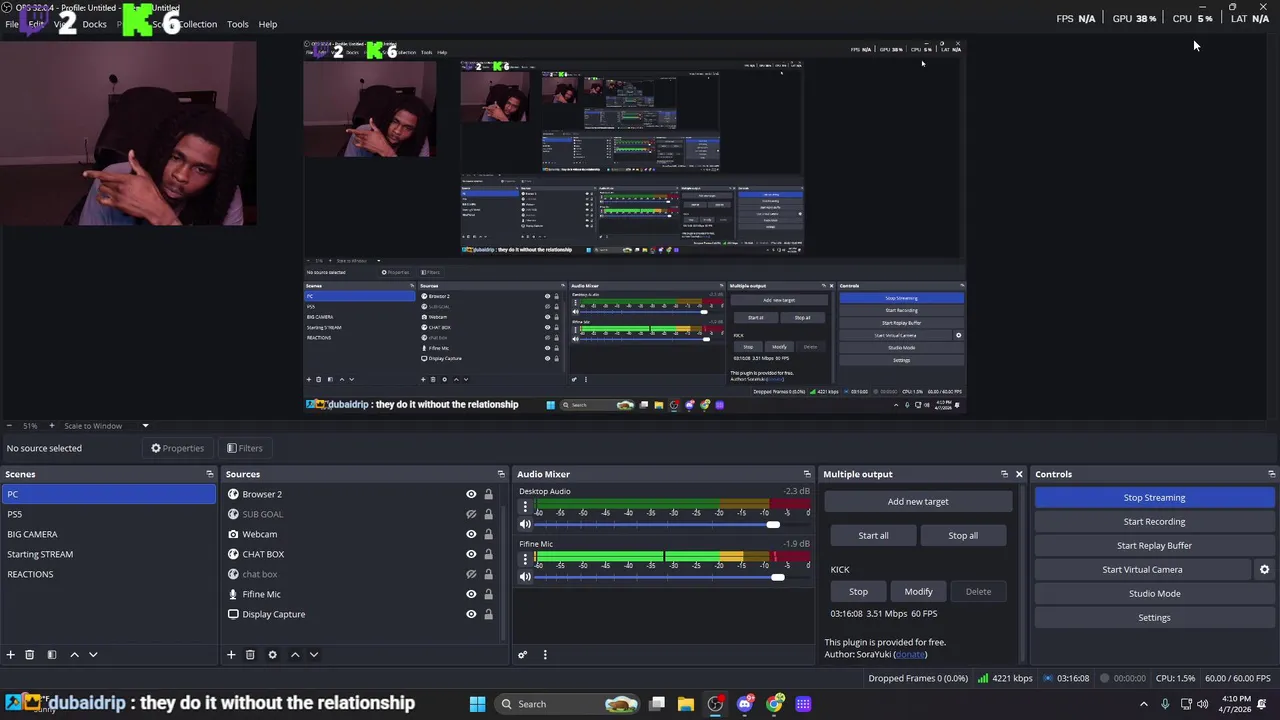The width and height of the screenshot is (1280, 720).
Task: Open Scale to Window dropdown
Action: click(x=107, y=426)
